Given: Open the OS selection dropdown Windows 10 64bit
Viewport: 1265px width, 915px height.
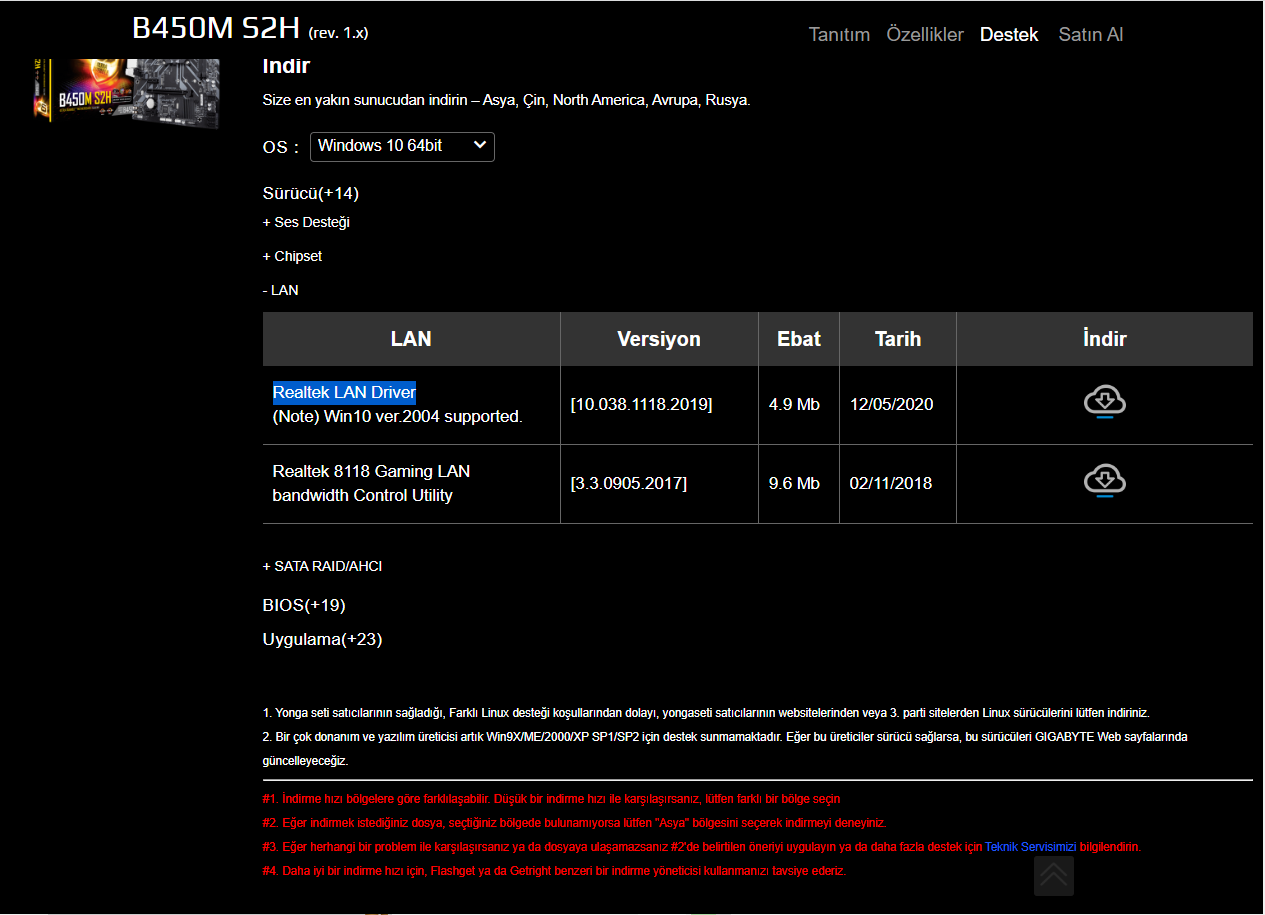Looking at the screenshot, I should pyautogui.click(x=402, y=146).
